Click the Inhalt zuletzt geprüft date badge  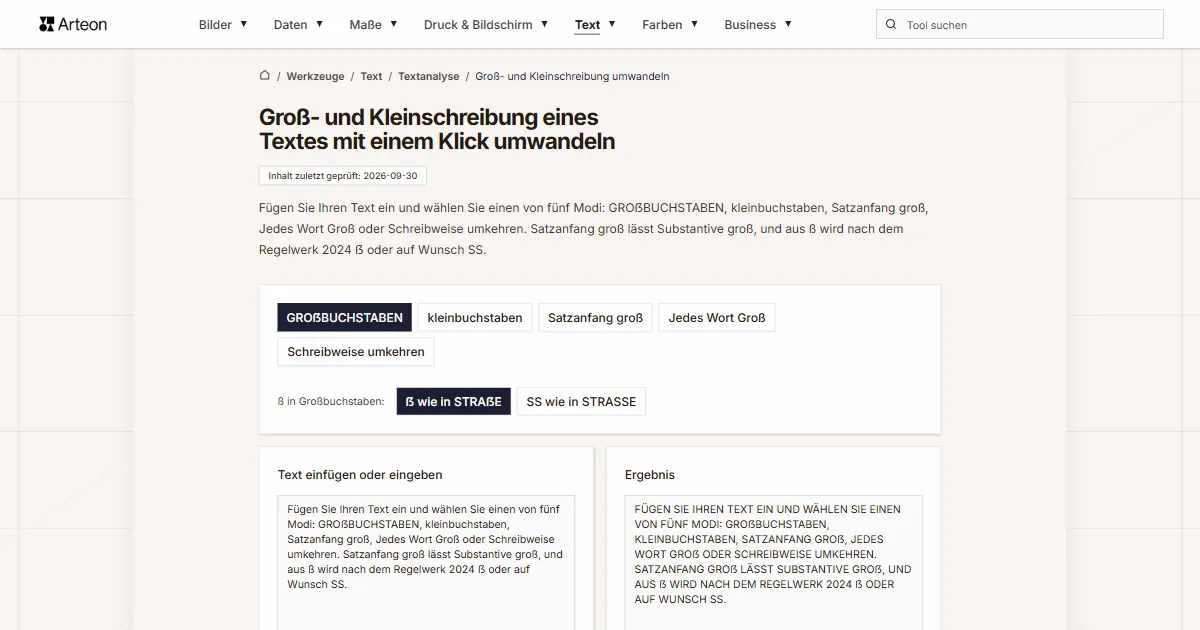(342, 175)
